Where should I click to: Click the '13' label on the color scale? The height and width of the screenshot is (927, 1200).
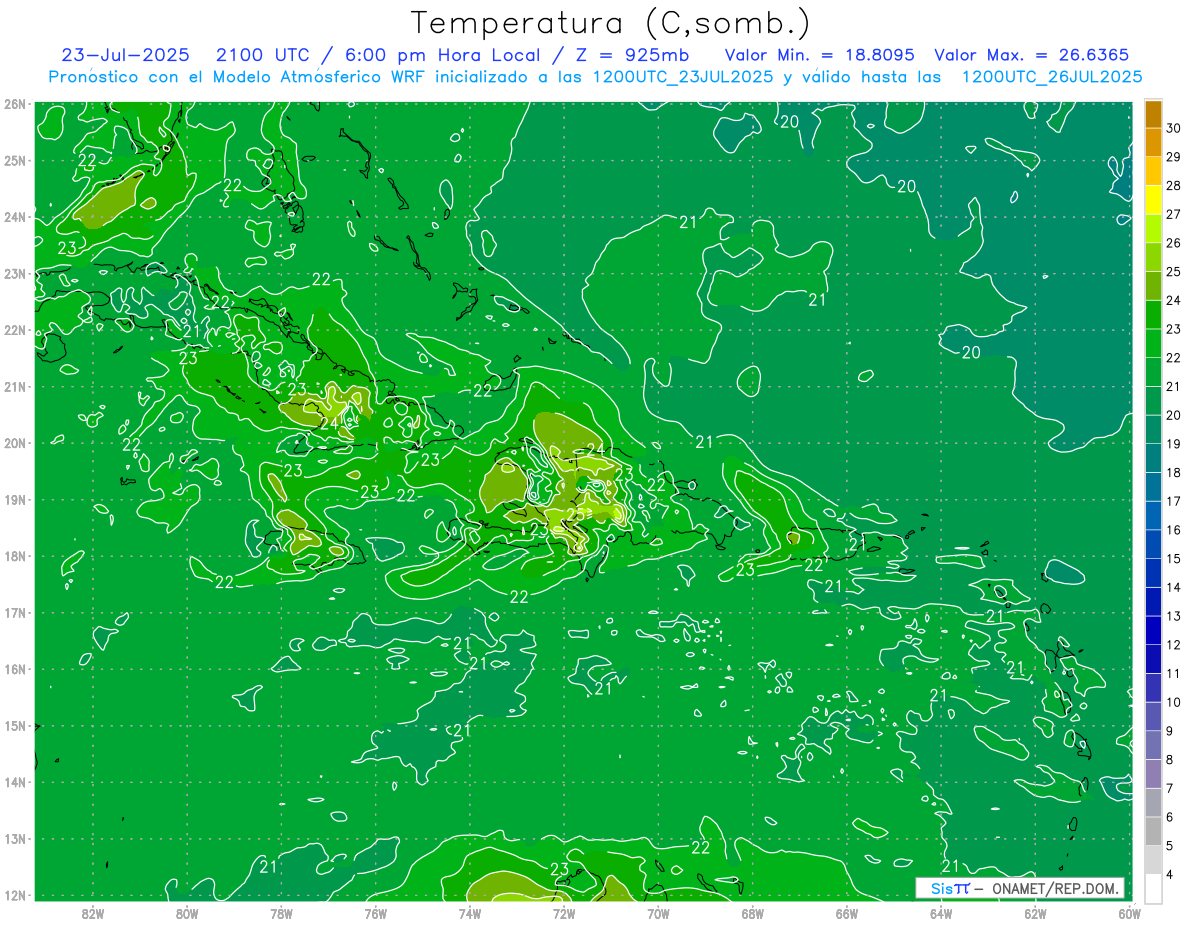point(1174,616)
